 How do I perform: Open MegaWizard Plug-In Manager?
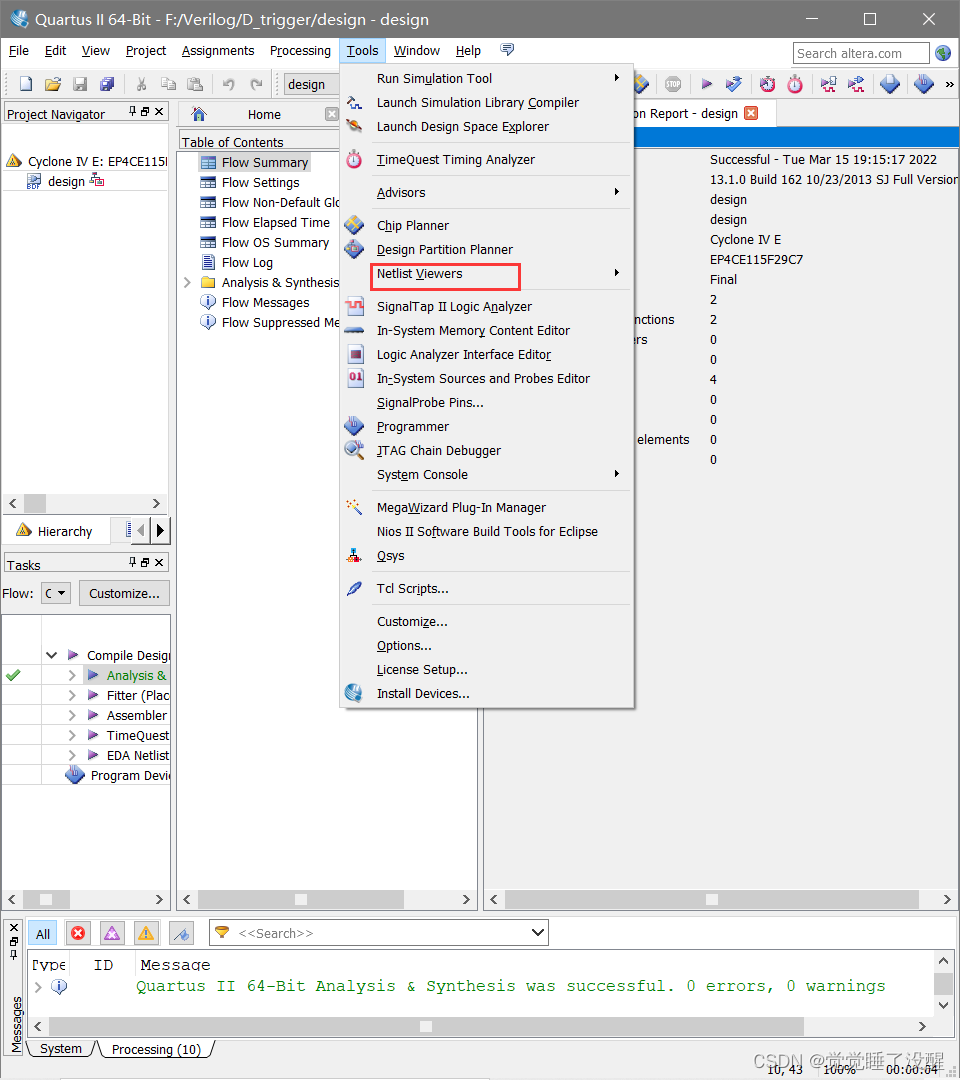[x=487, y=508]
